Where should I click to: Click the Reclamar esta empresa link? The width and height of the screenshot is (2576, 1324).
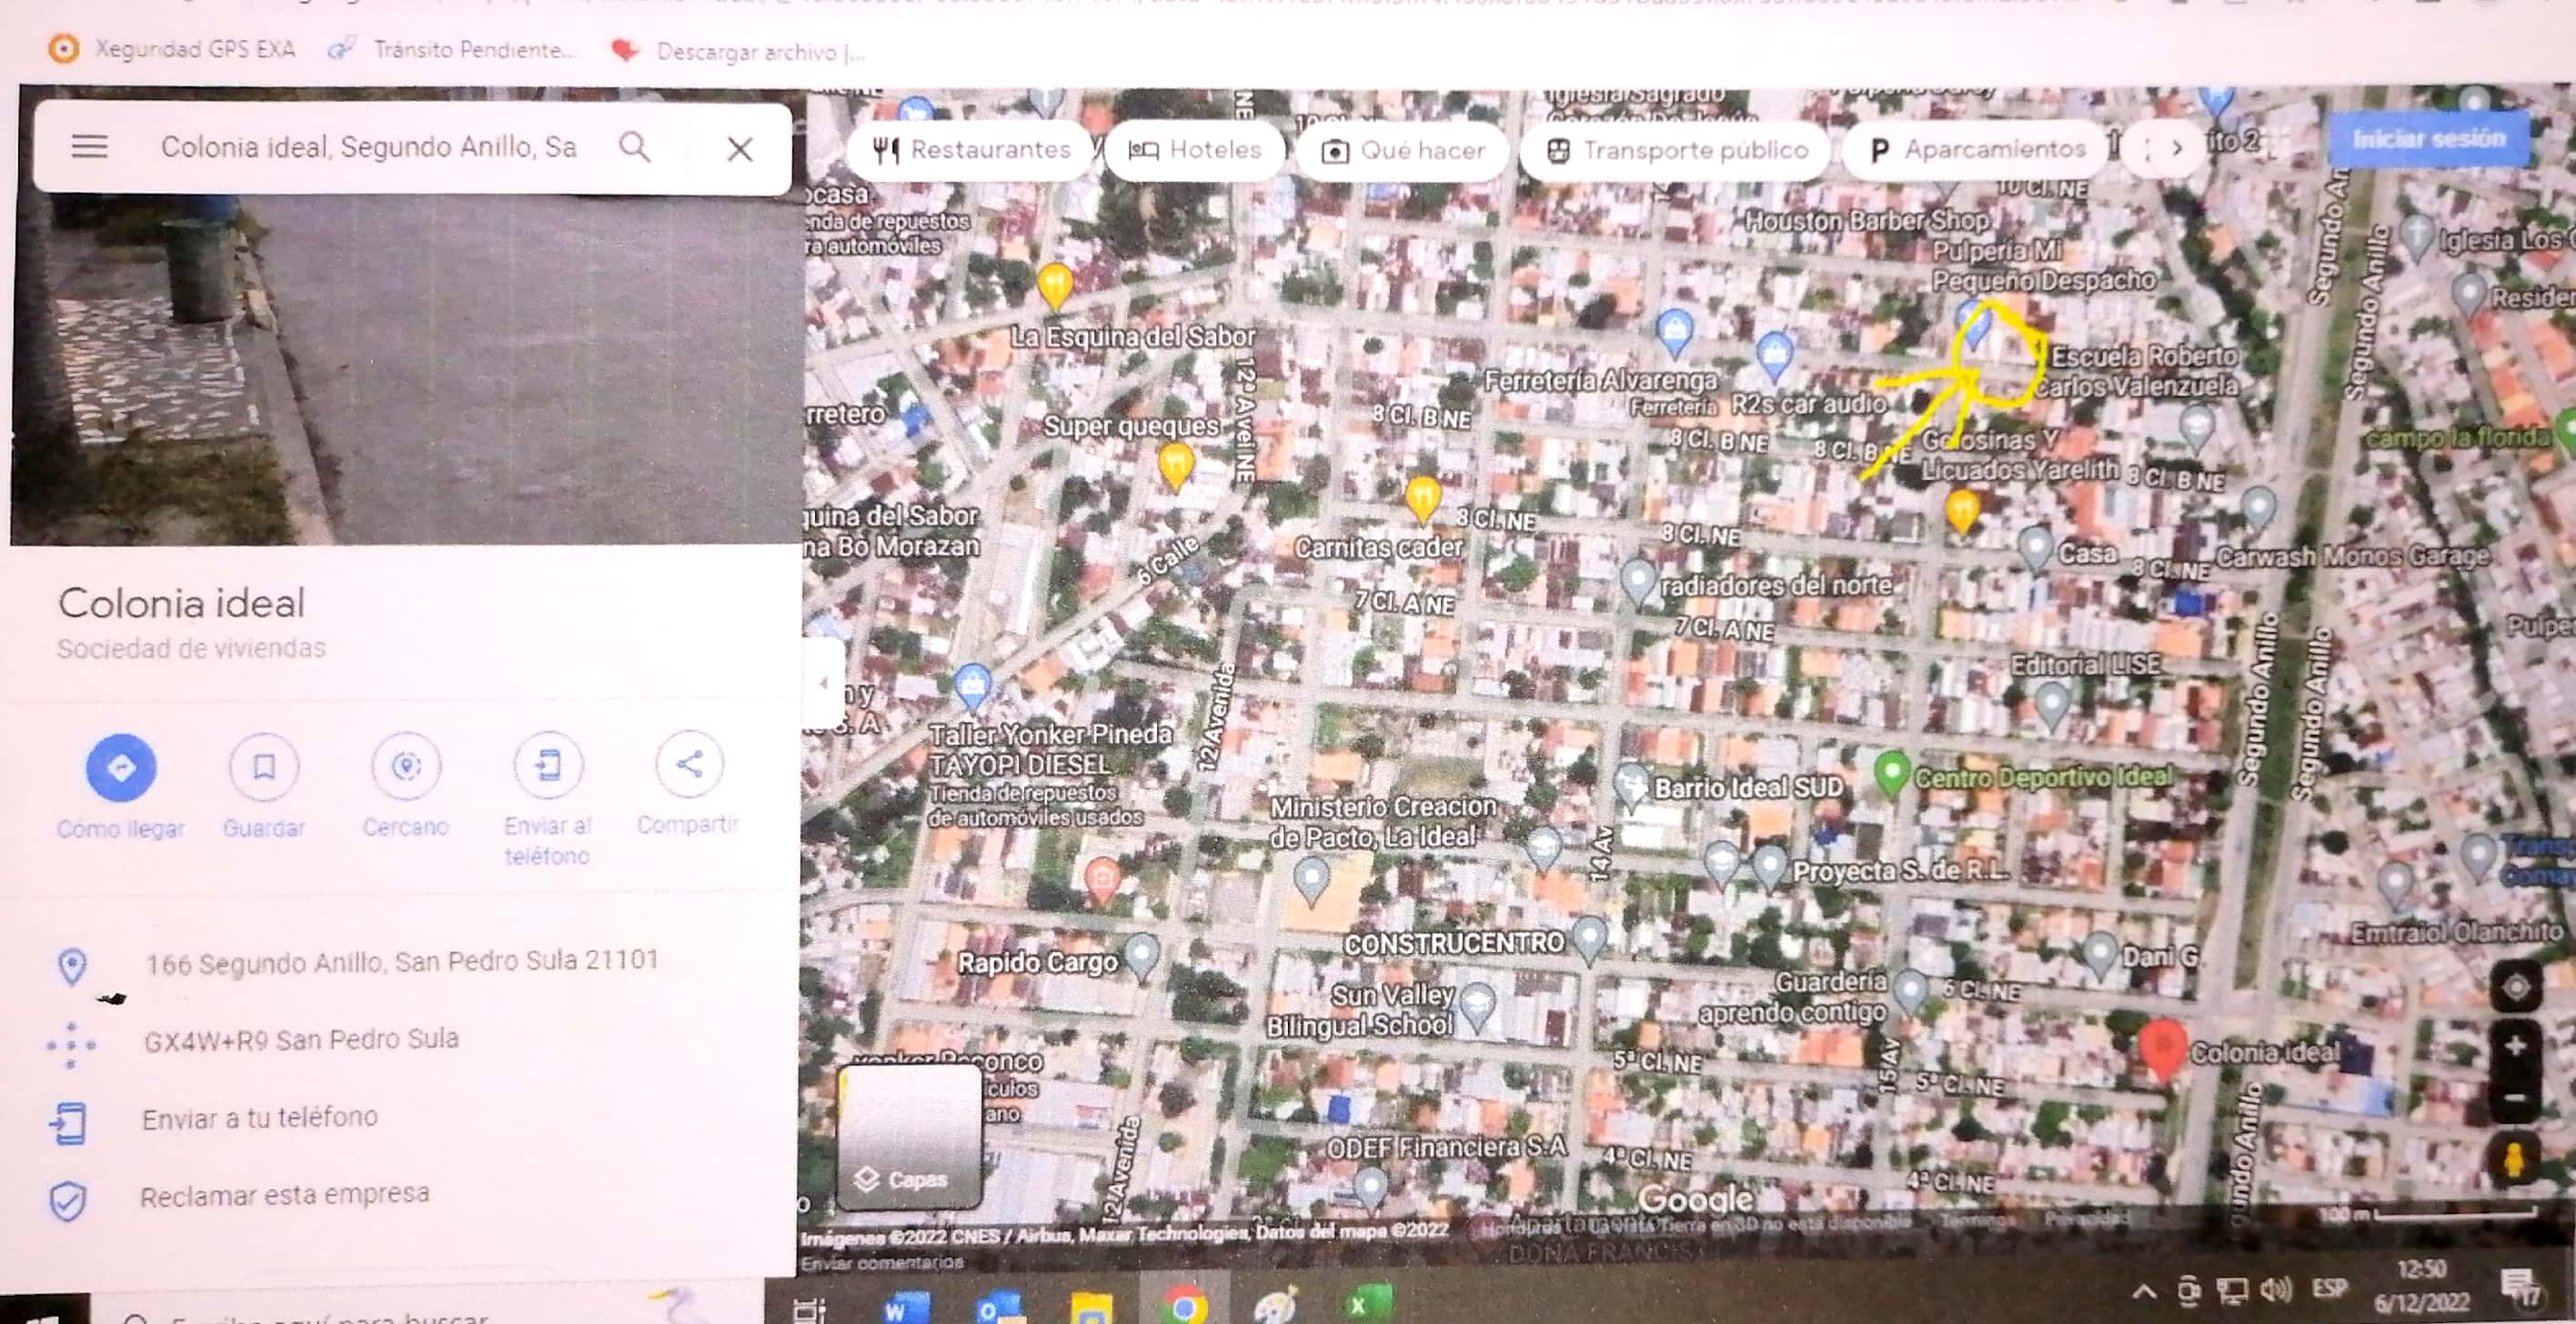pos(284,1196)
